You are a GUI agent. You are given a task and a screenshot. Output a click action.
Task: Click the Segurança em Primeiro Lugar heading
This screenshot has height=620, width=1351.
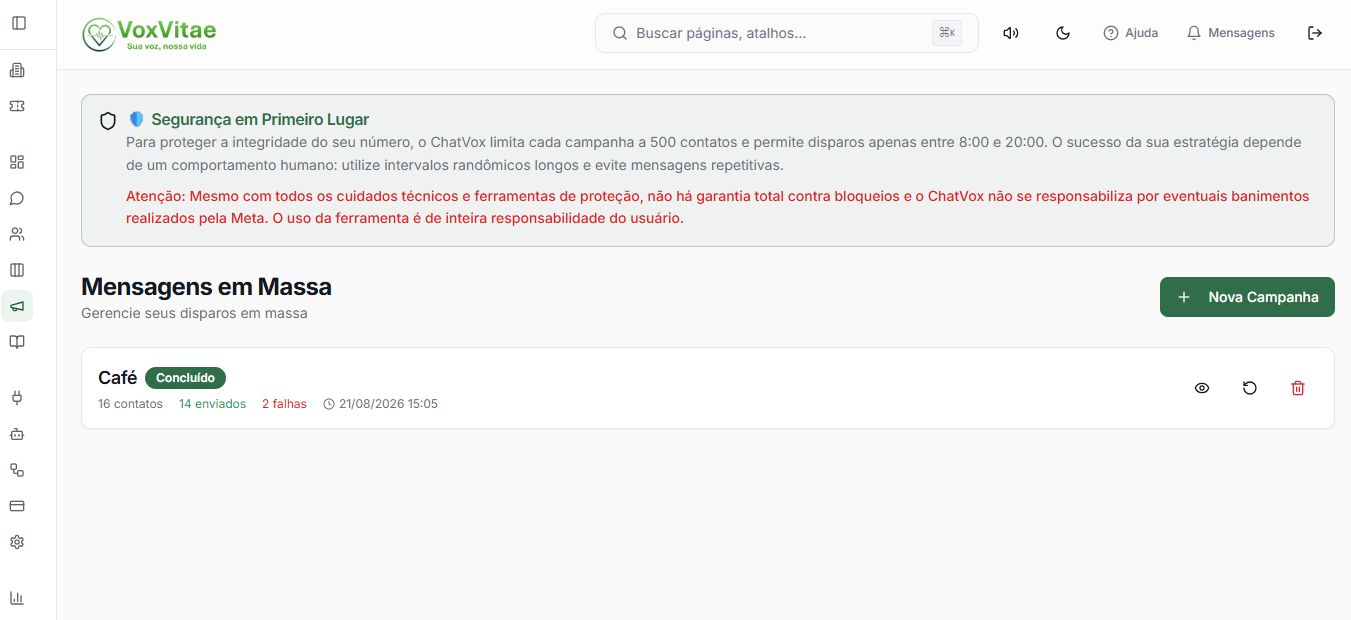tap(260, 119)
